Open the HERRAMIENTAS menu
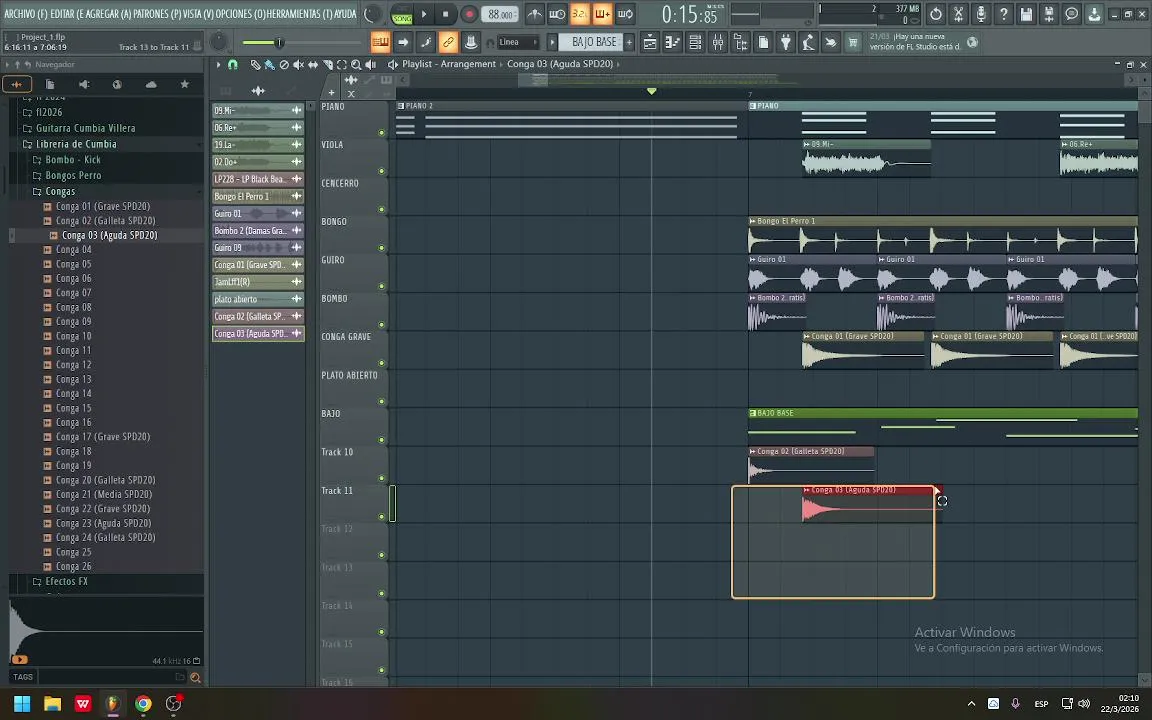Screen dimensions: 1152x720 [x=300, y=14]
